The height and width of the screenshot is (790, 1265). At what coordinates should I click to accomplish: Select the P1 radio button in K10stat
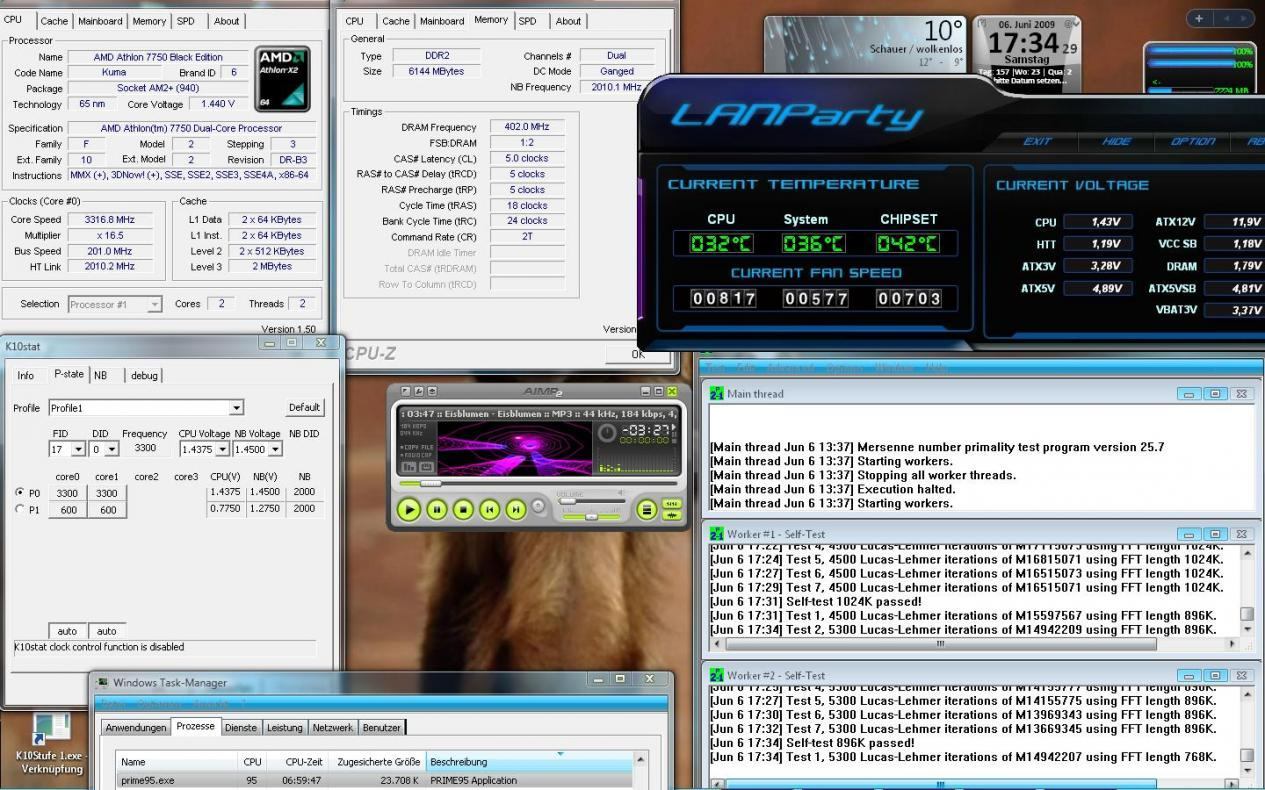tap(20, 509)
